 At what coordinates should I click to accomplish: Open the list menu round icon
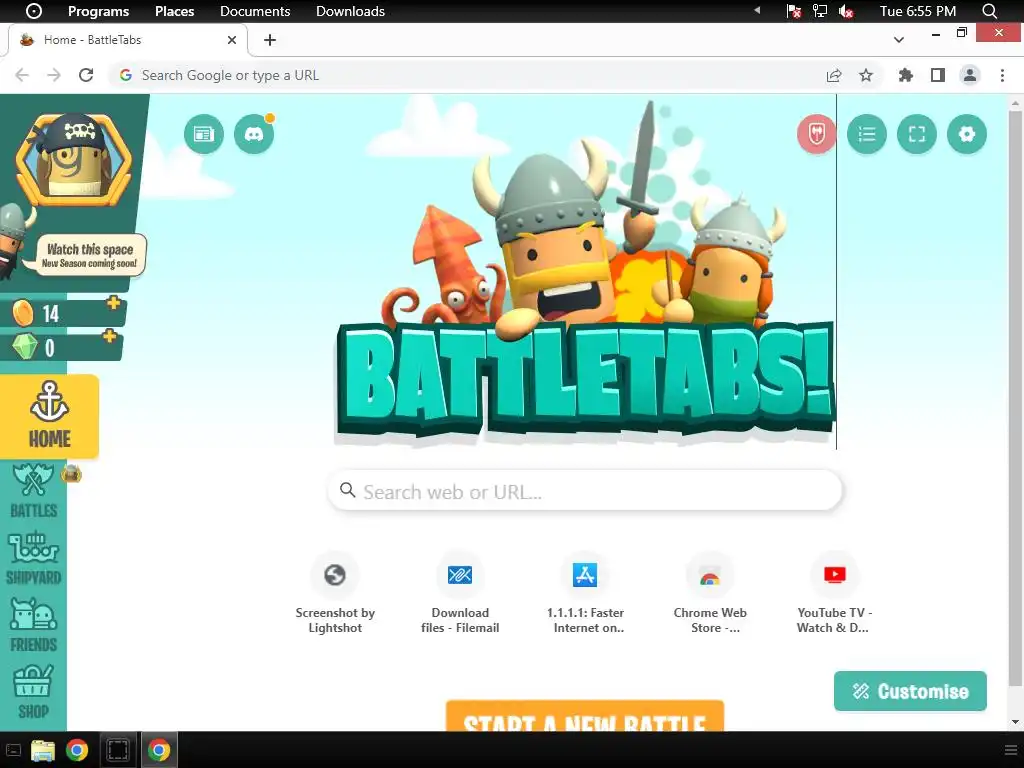[867, 135]
